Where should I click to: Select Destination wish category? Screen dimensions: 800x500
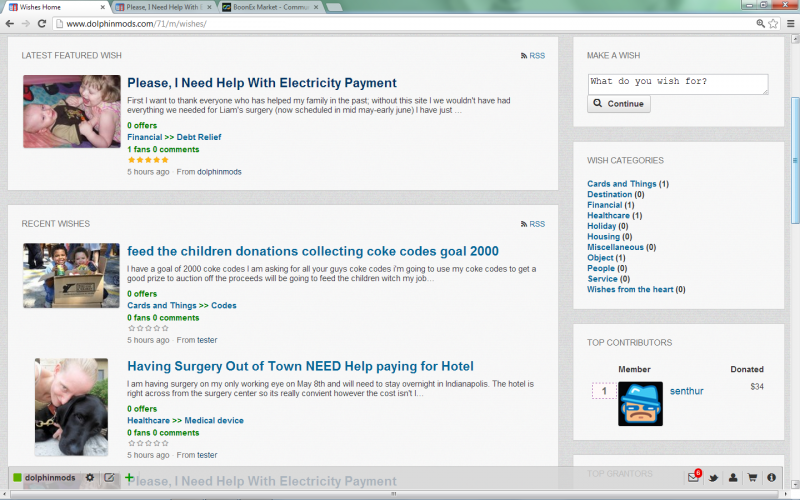(609, 194)
